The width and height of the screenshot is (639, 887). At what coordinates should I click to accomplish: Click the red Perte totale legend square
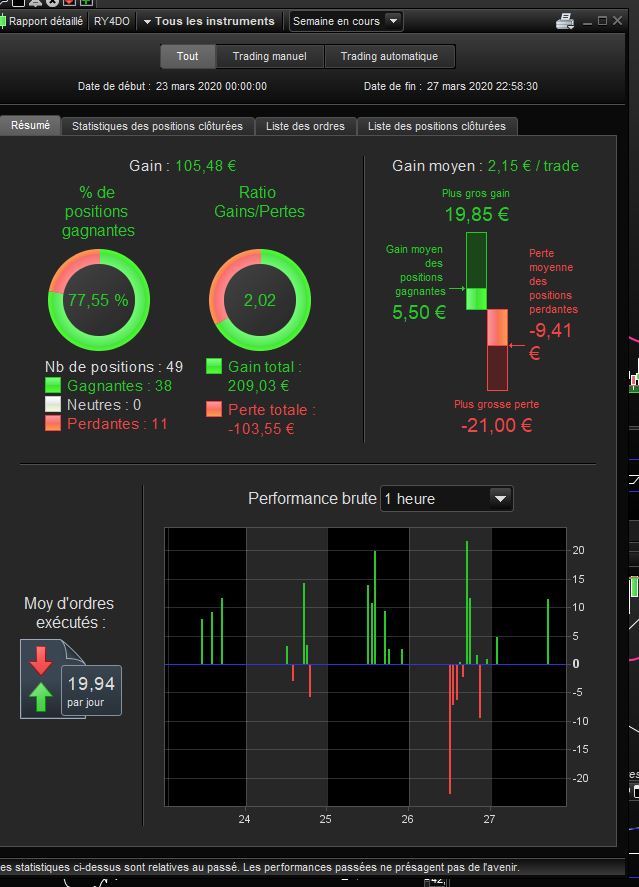tap(214, 409)
